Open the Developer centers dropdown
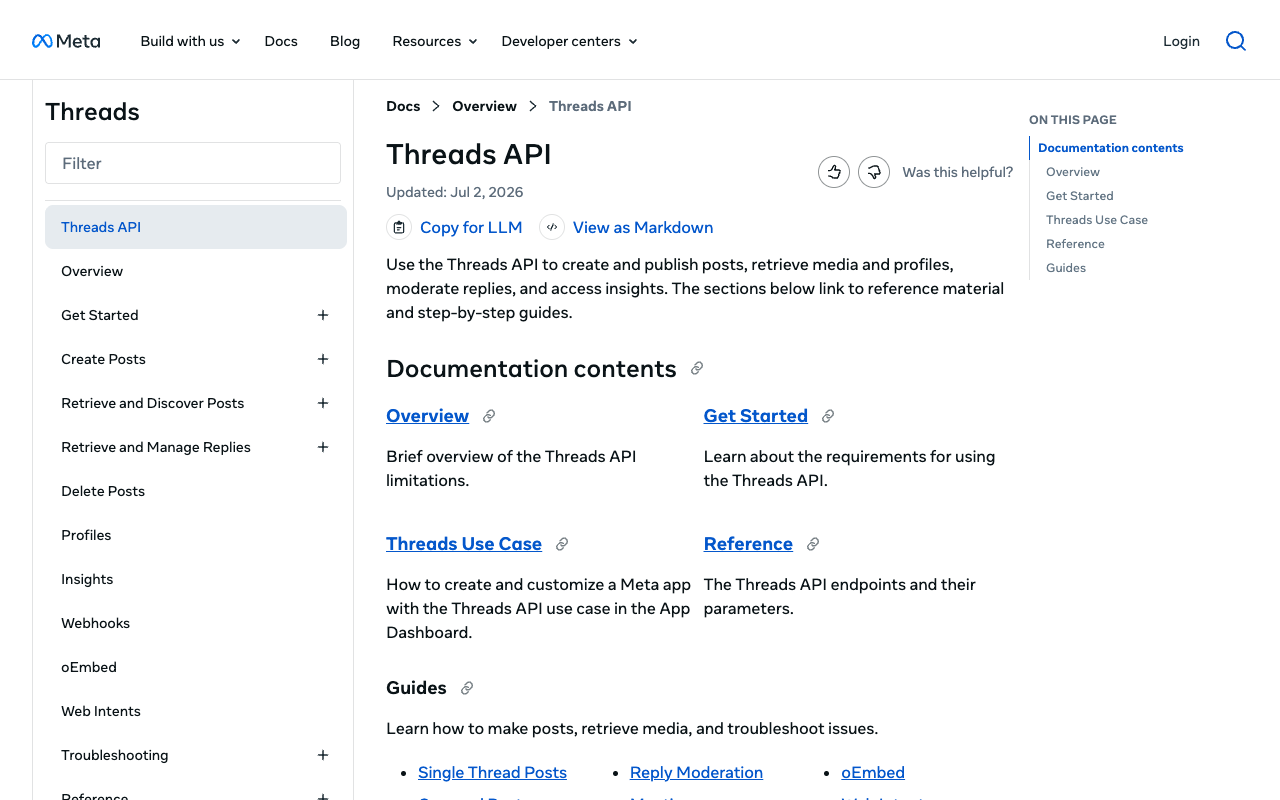 click(569, 41)
